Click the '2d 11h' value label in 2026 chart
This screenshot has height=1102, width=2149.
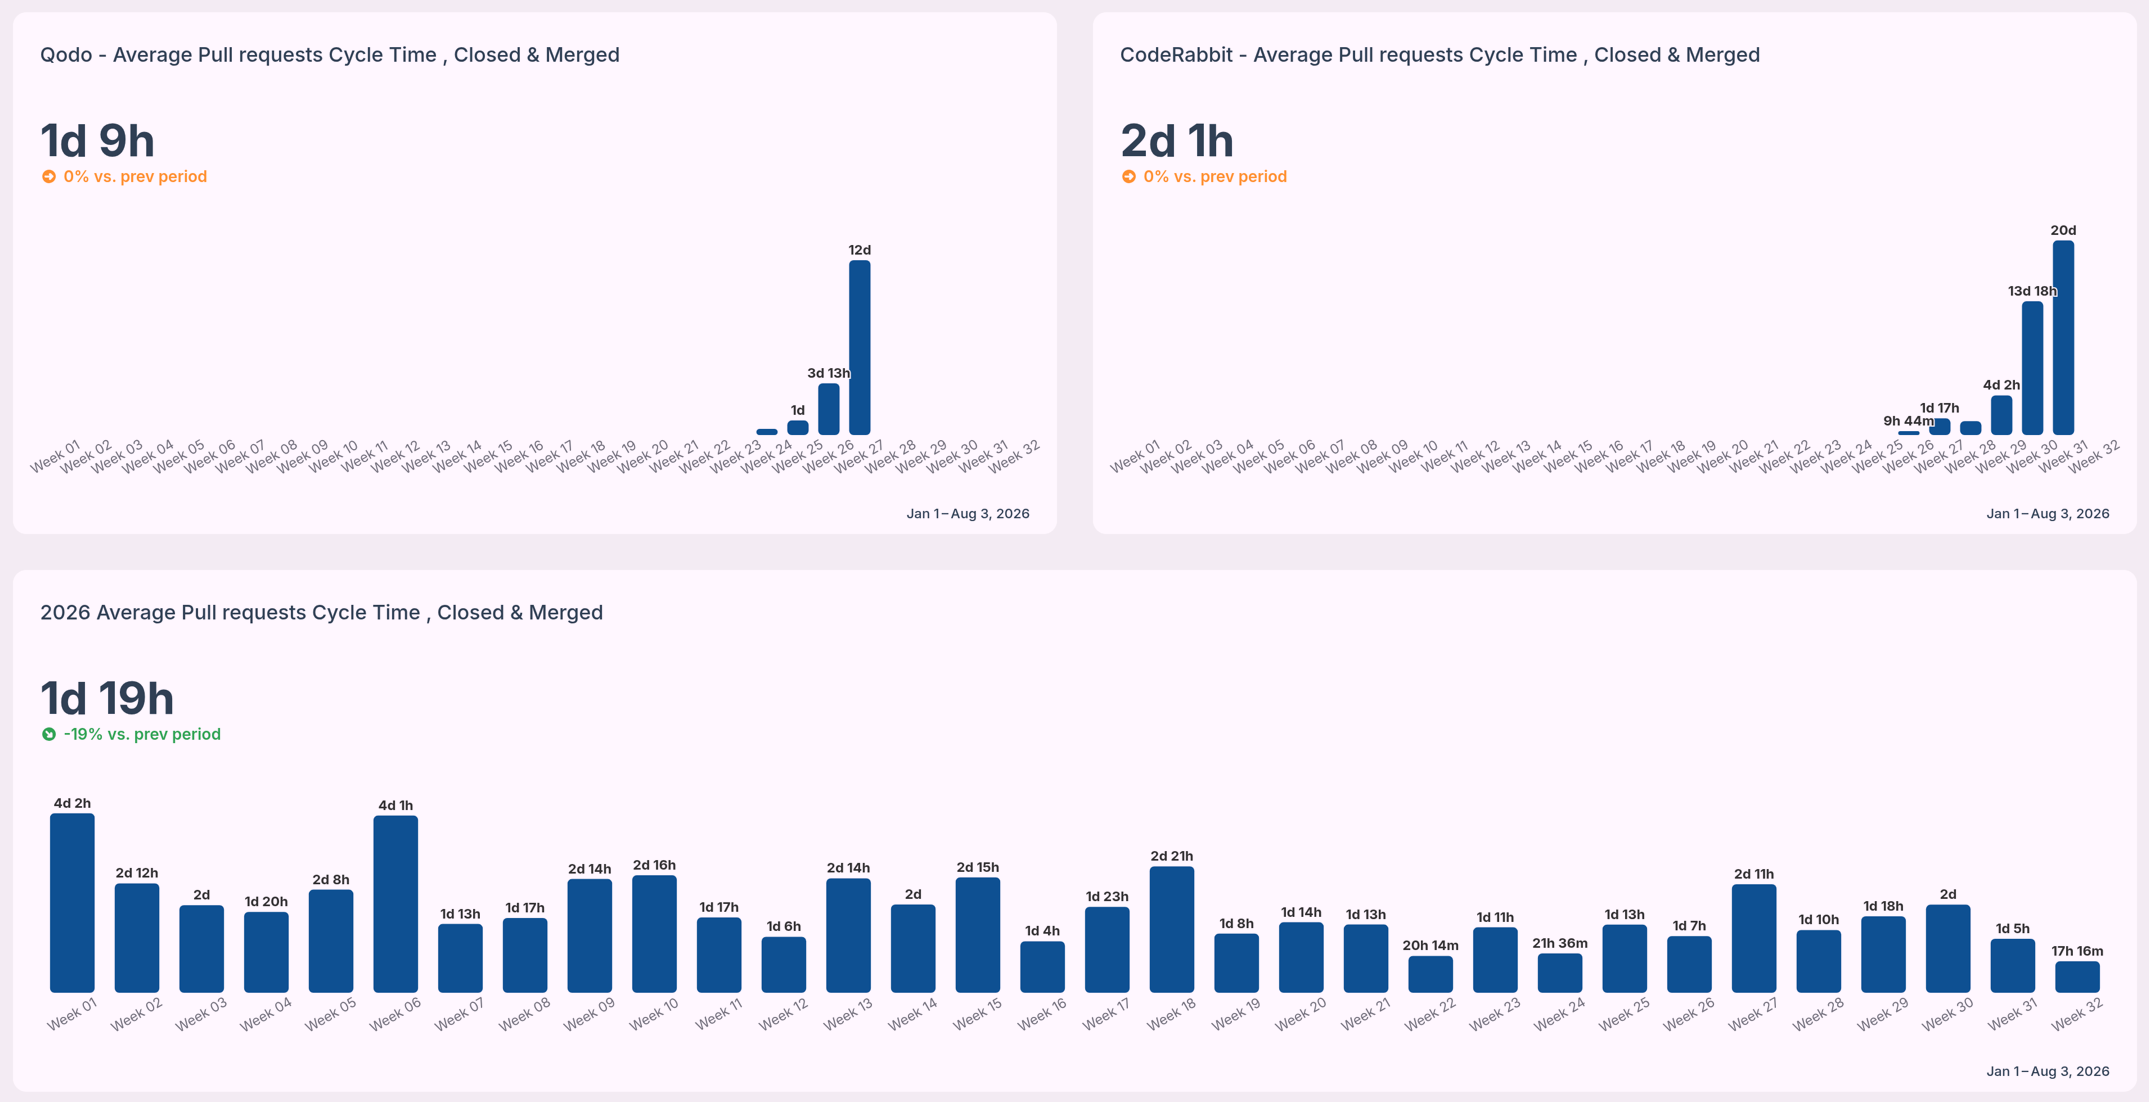click(x=1754, y=874)
